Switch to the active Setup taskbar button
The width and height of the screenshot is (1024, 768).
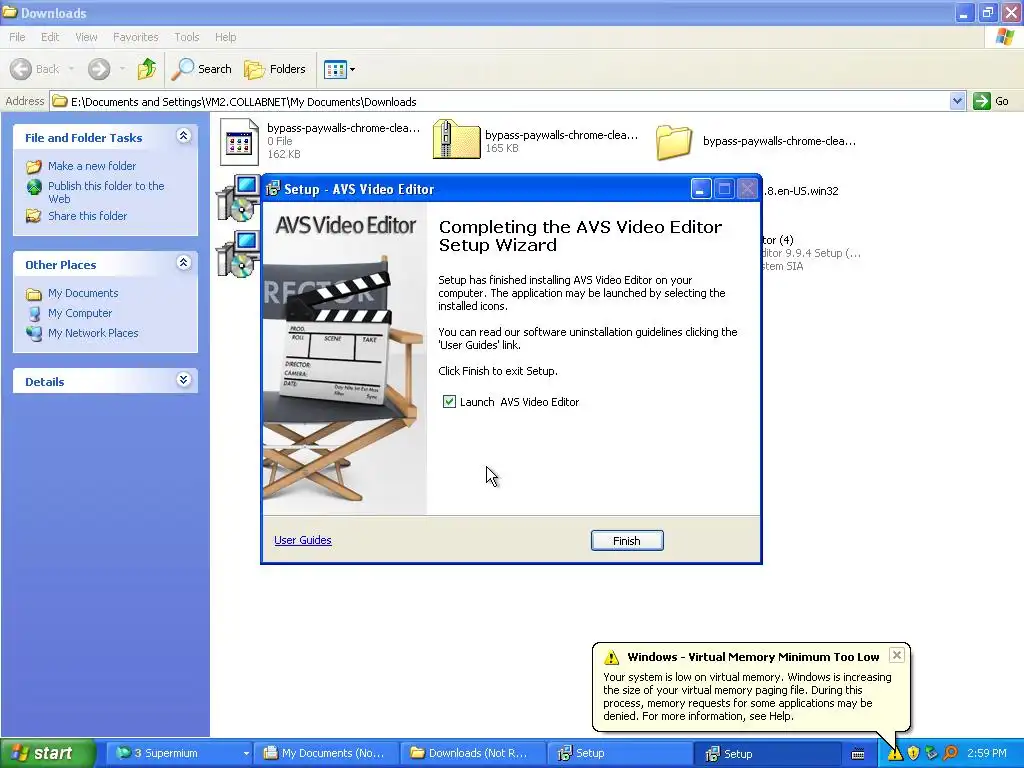point(767,754)
